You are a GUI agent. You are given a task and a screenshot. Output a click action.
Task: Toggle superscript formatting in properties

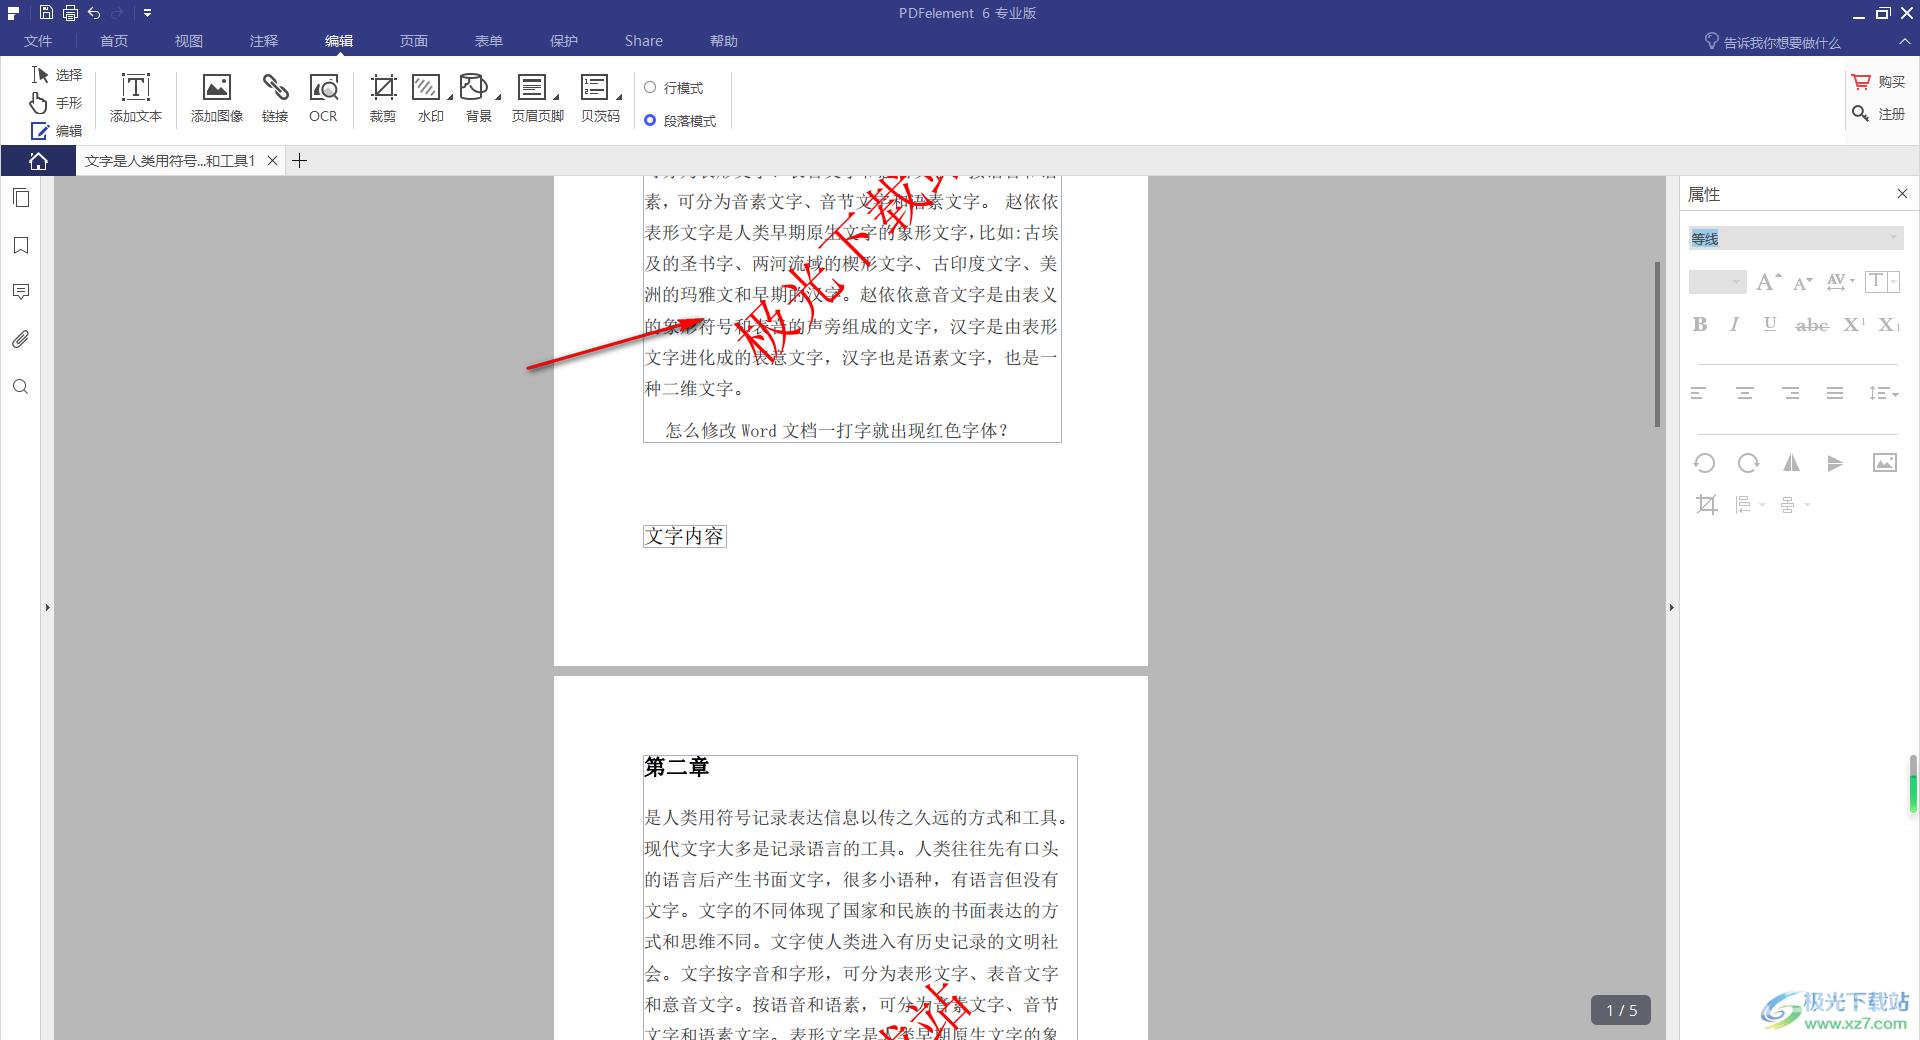1854,324
